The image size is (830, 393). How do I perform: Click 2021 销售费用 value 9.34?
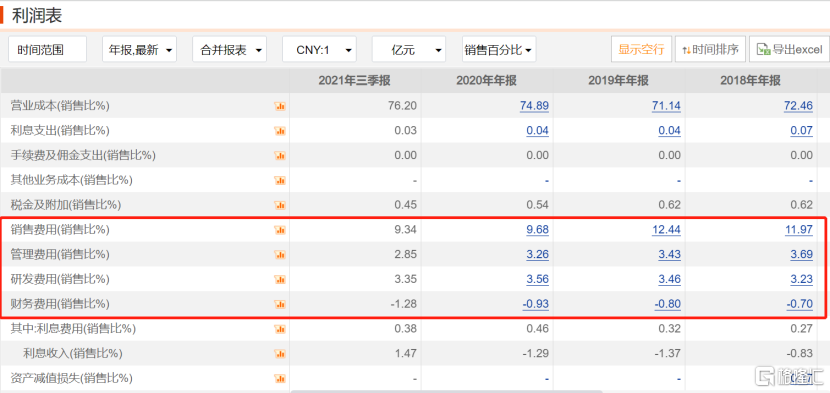point(405,230)
